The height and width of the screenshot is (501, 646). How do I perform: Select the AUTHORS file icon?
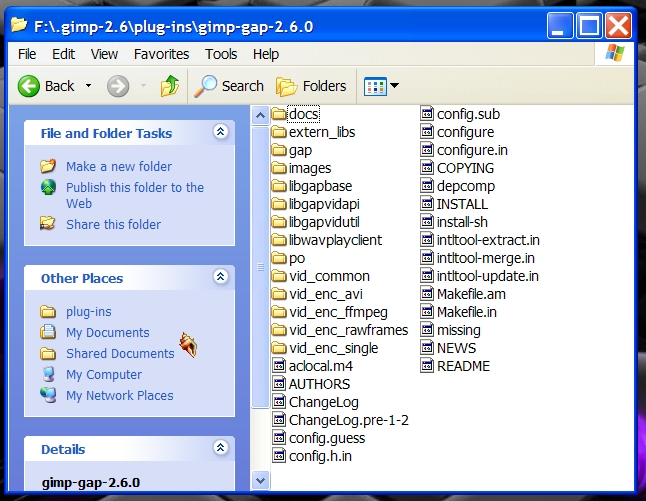point(279,384)
